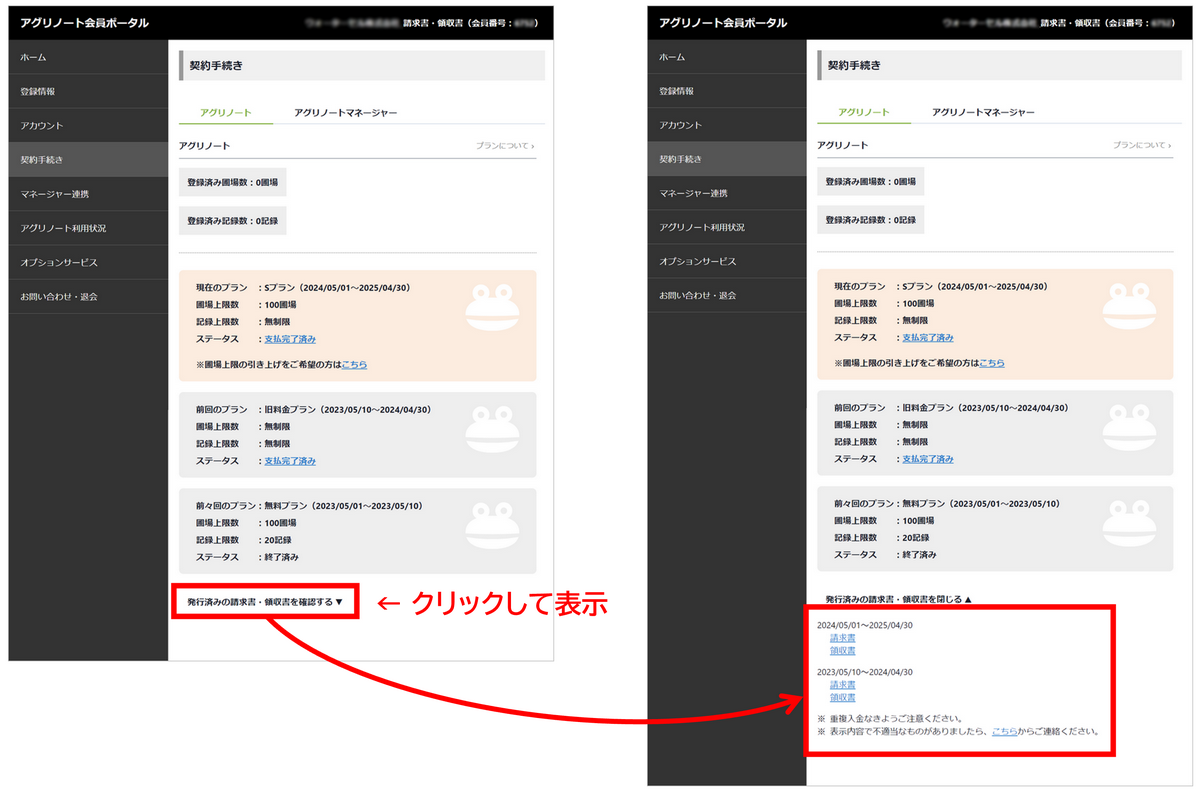Open the プランについて link in right screenshot
1200x791 pixels.
[x=1142, y=145]
